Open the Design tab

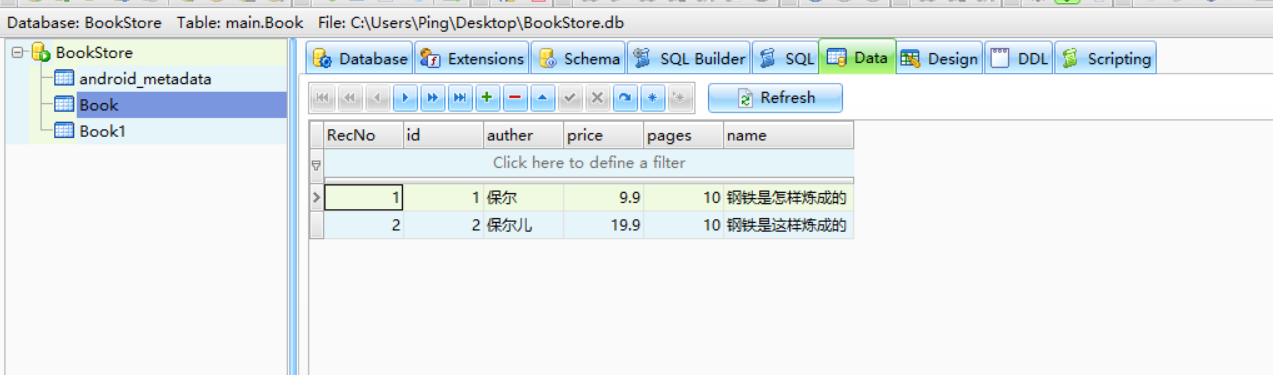[939, 59]
